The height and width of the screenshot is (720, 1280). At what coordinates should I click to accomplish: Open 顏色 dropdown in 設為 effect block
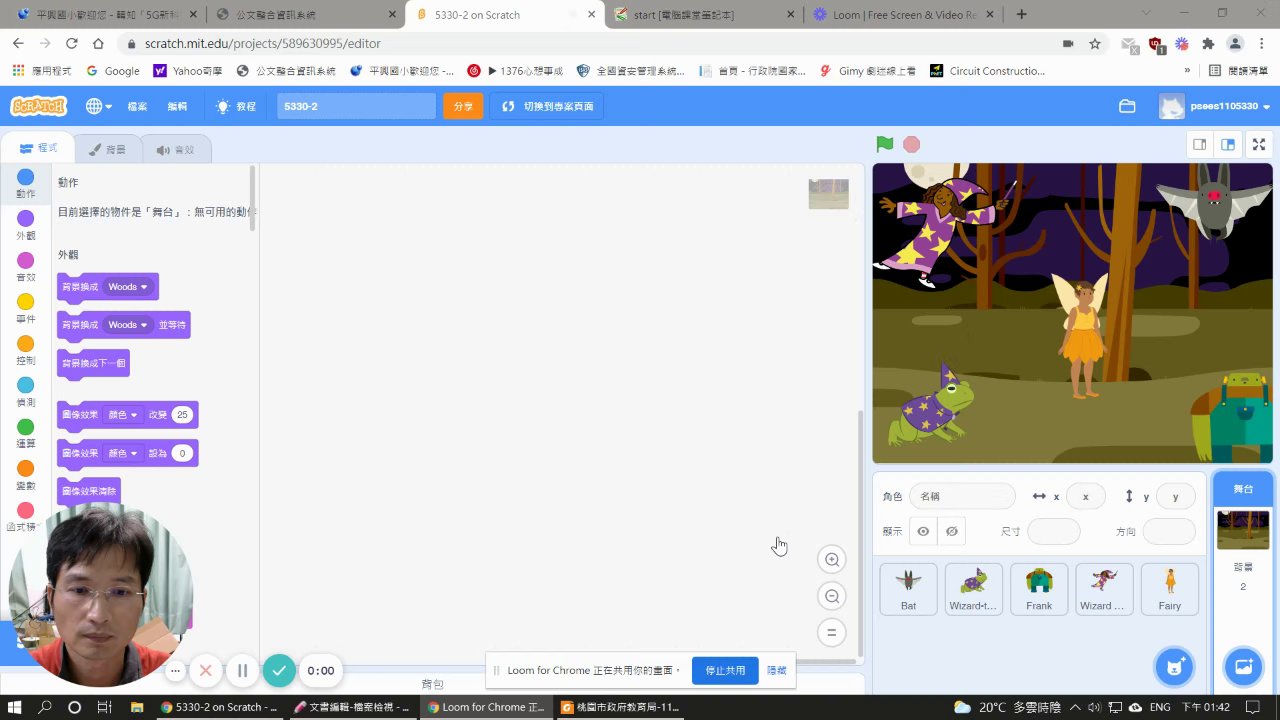pos(122,453)
